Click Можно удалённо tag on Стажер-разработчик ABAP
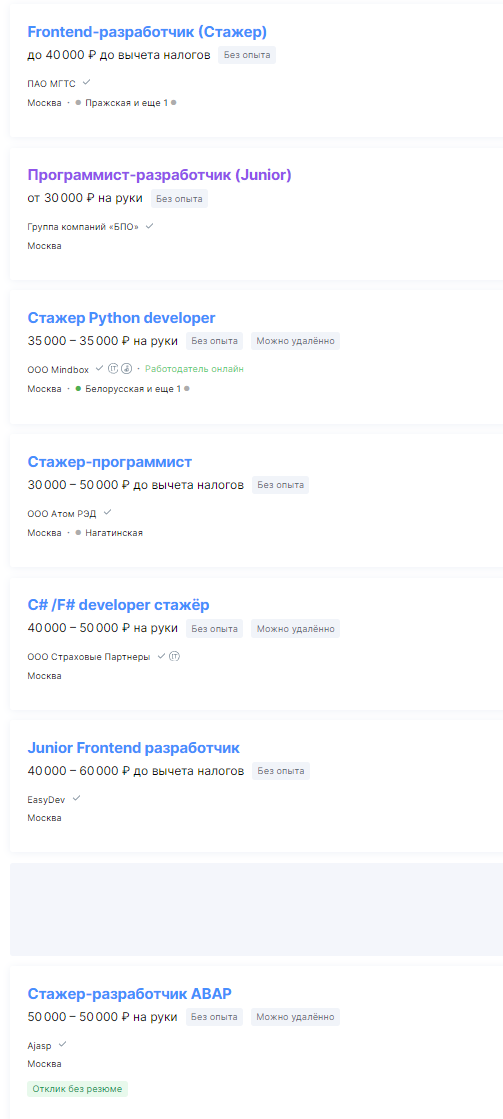This screenshot has width=503, height=1119. click(x=295, y=1017)
